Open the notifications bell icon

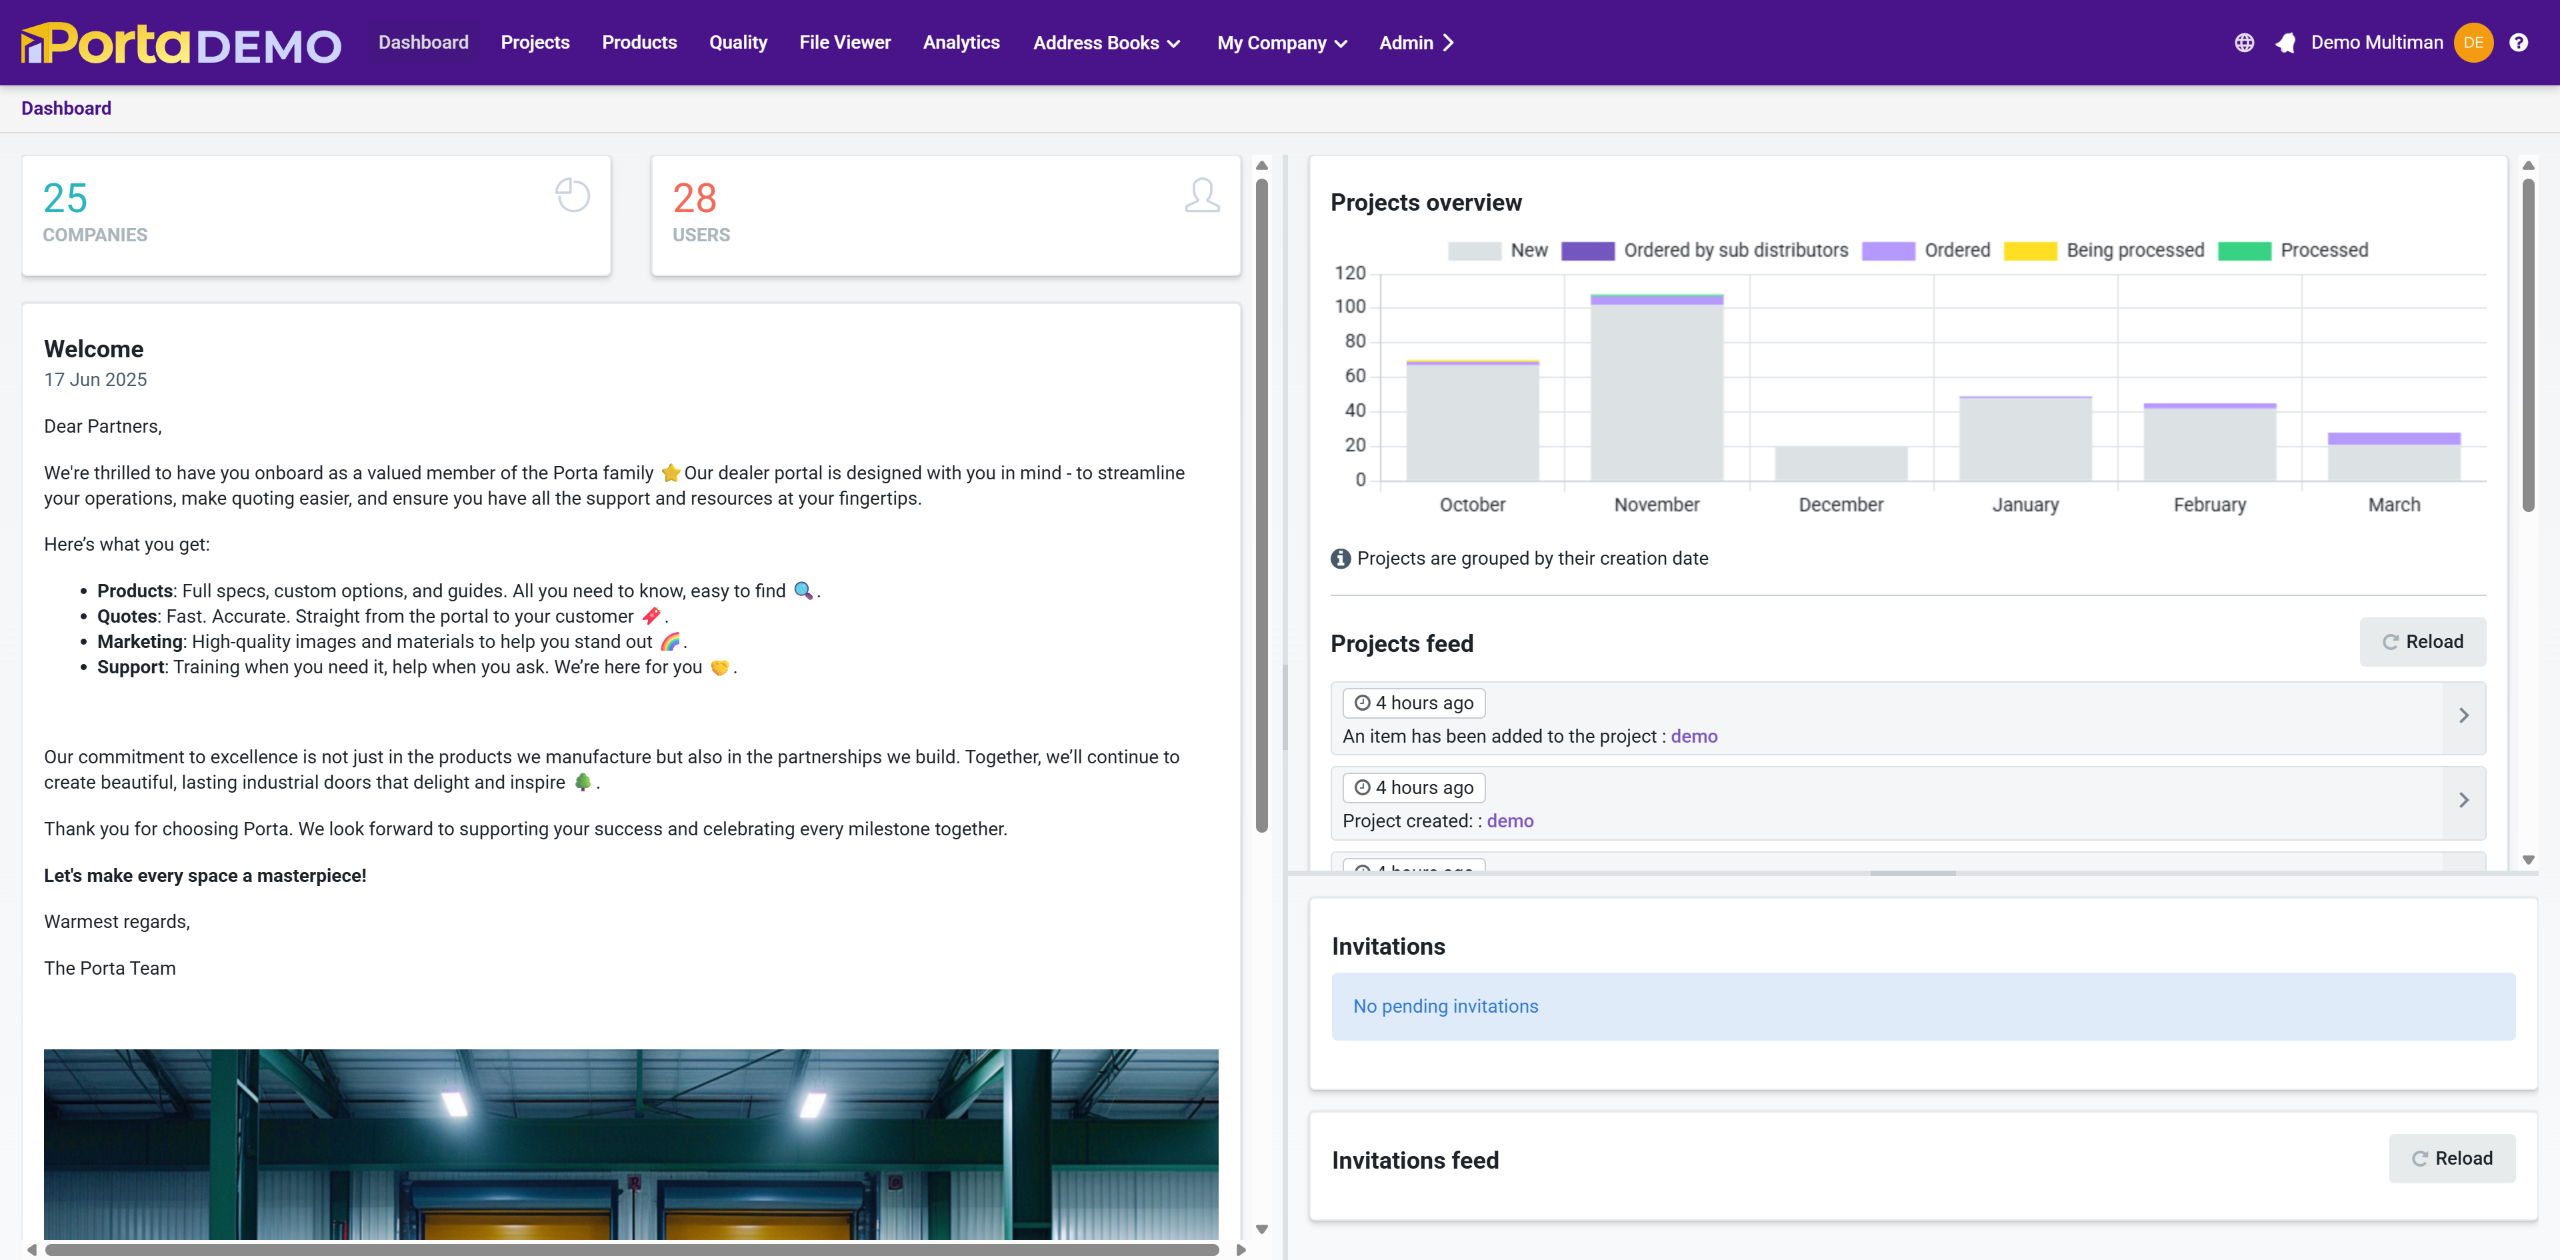tap(2286, 43)
